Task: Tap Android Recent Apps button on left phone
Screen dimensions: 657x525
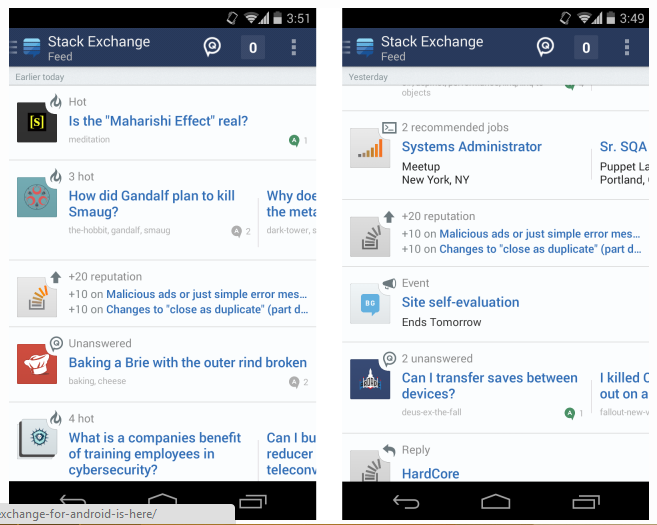Action: click(x=253, y=501)
